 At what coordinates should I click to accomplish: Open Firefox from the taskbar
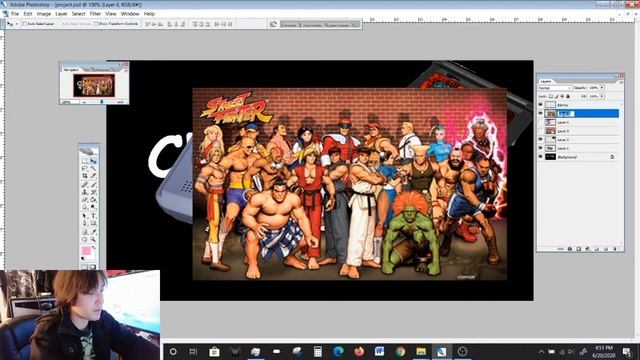[x=359, y=351]
